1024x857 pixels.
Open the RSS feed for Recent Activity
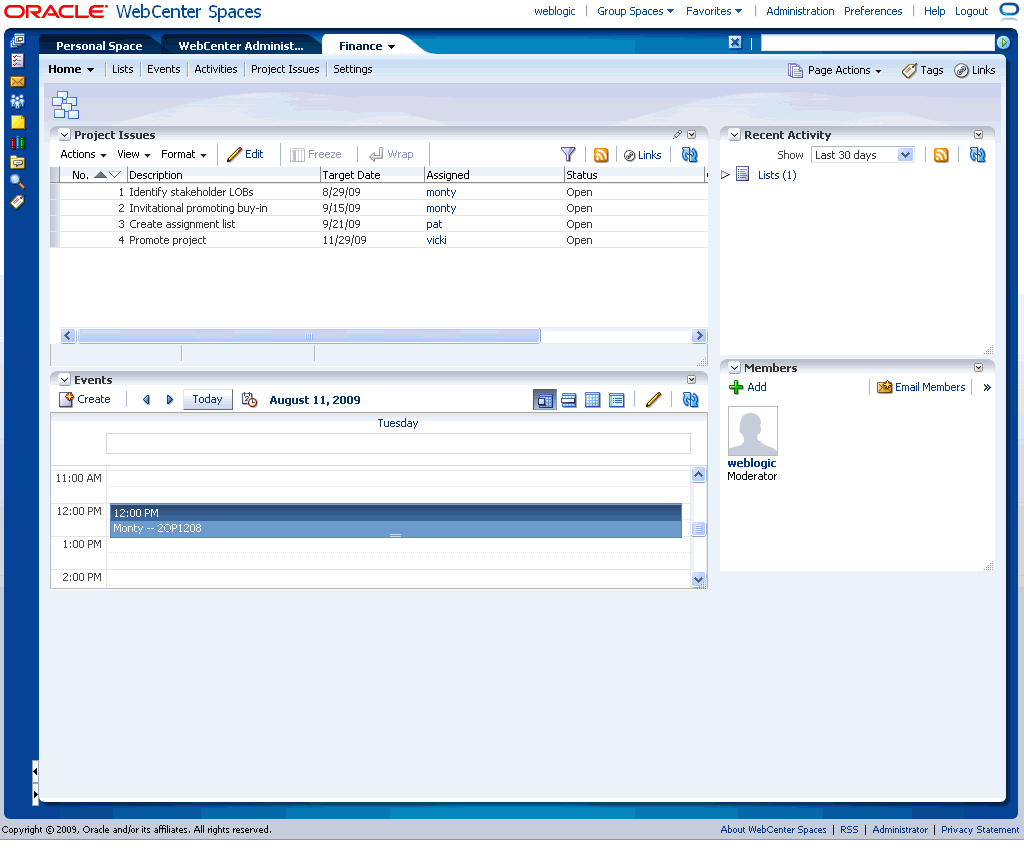[x=941, y=155]
